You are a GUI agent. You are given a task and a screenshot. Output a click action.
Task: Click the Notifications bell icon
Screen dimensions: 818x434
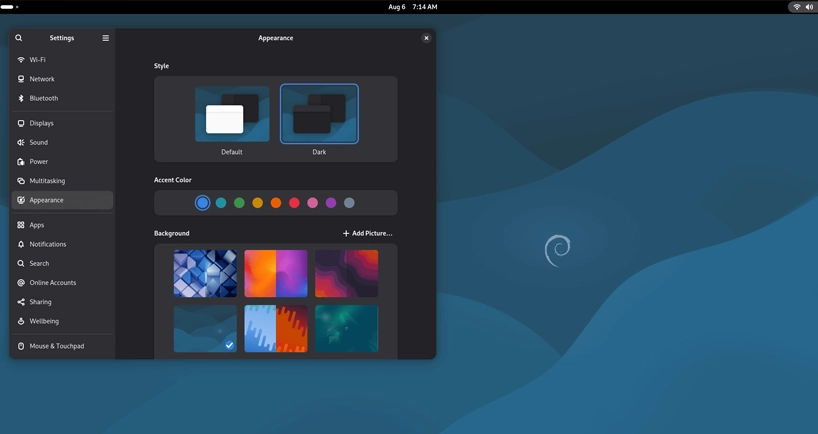coord(21,245)
